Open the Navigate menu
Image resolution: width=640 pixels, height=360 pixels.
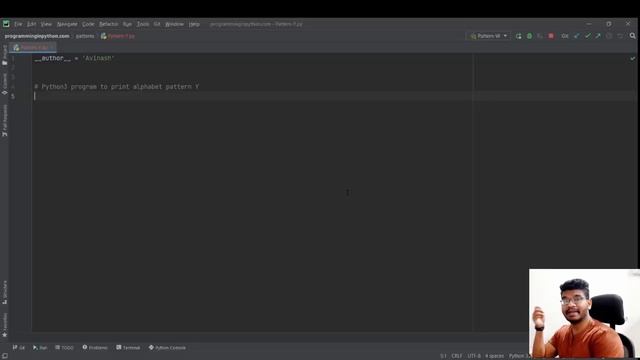tap(67, 24)
